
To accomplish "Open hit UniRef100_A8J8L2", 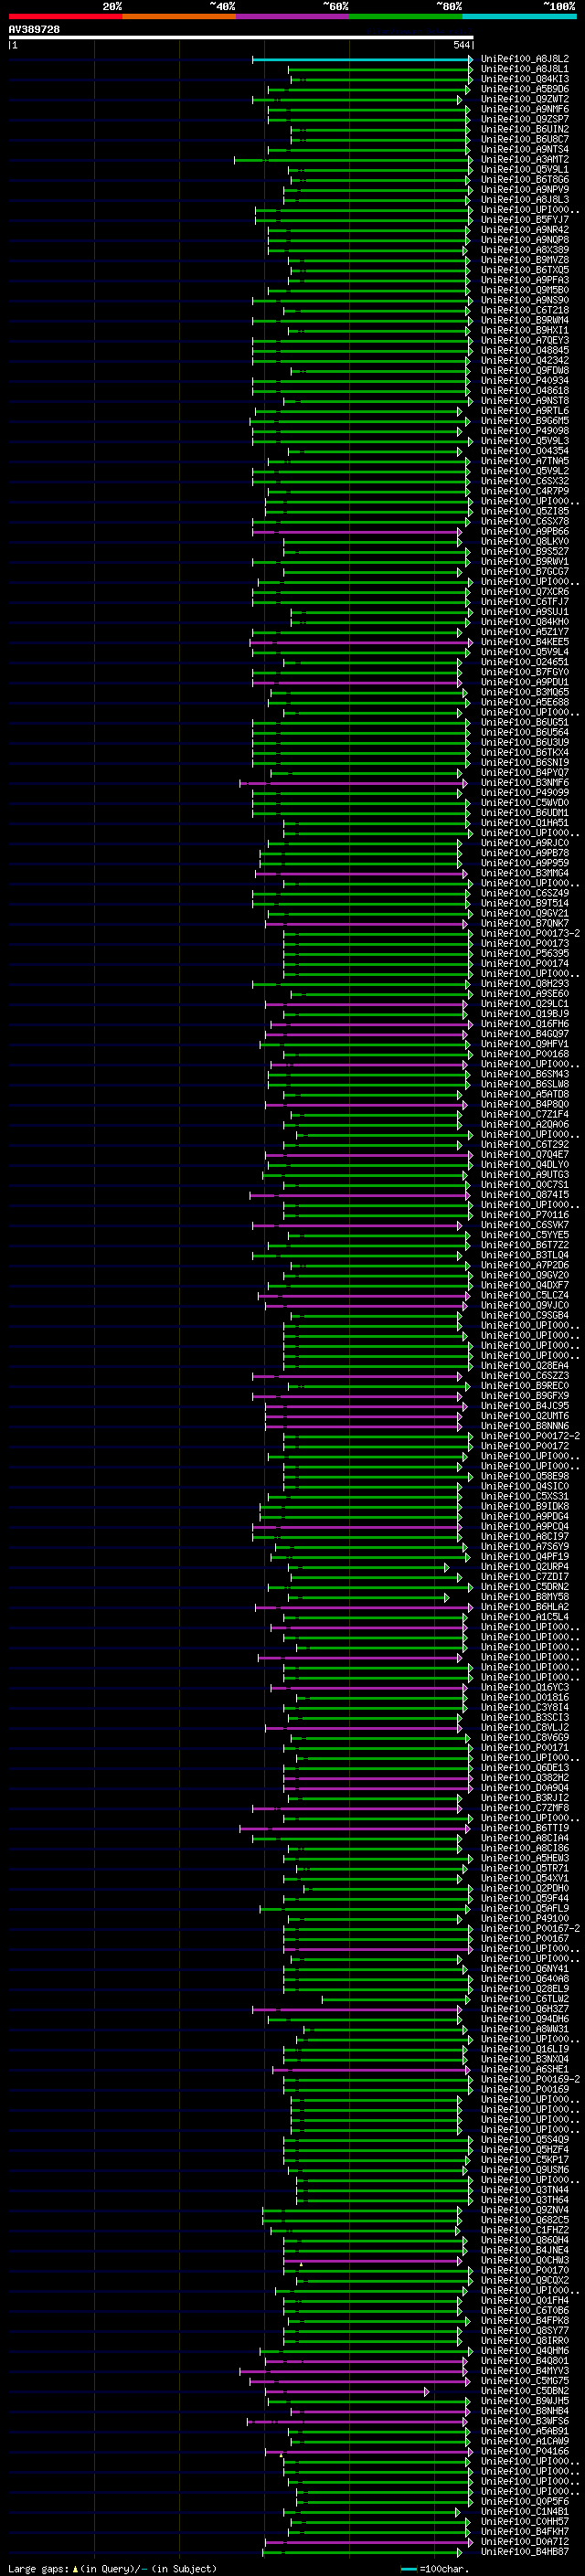I will point(525,59).
